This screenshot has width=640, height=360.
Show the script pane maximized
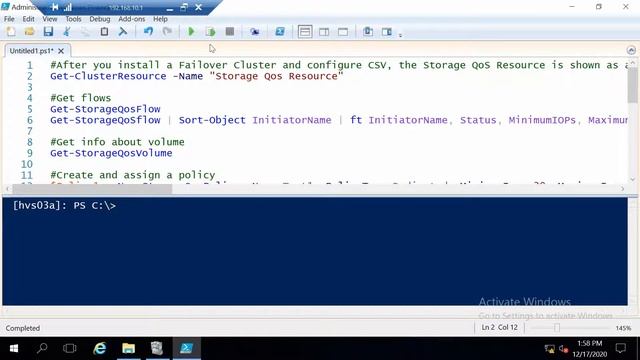pyautogui.click(x=343, y=31)
